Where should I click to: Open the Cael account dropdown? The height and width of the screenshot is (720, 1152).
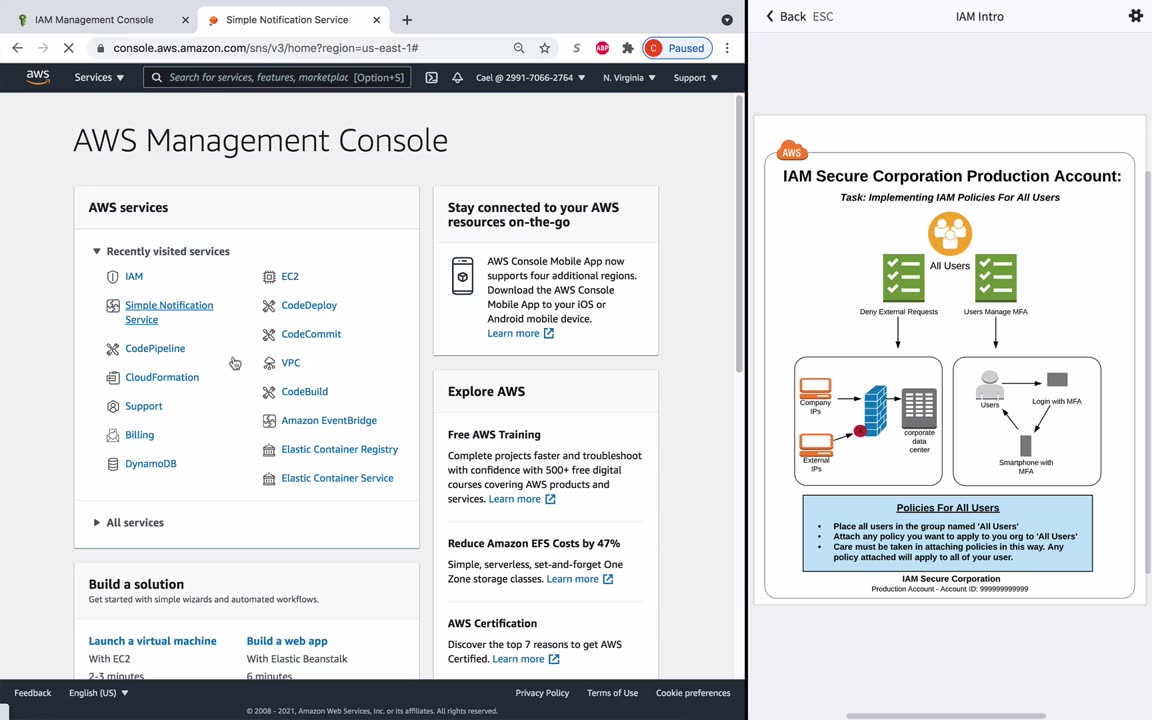coord(530,77)
